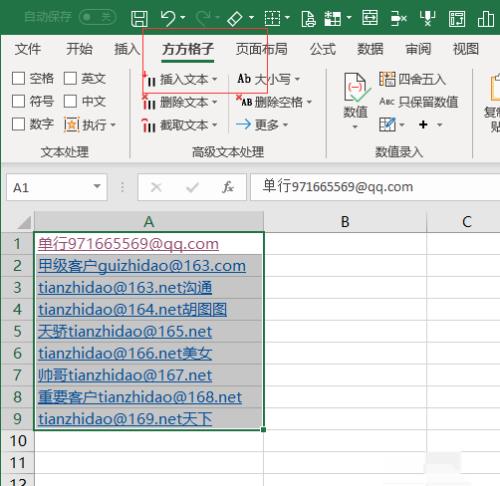This screenshot has width=500, height=486.
Task: Check the 数字 checkbox
Action: click(x=18, y=124)
